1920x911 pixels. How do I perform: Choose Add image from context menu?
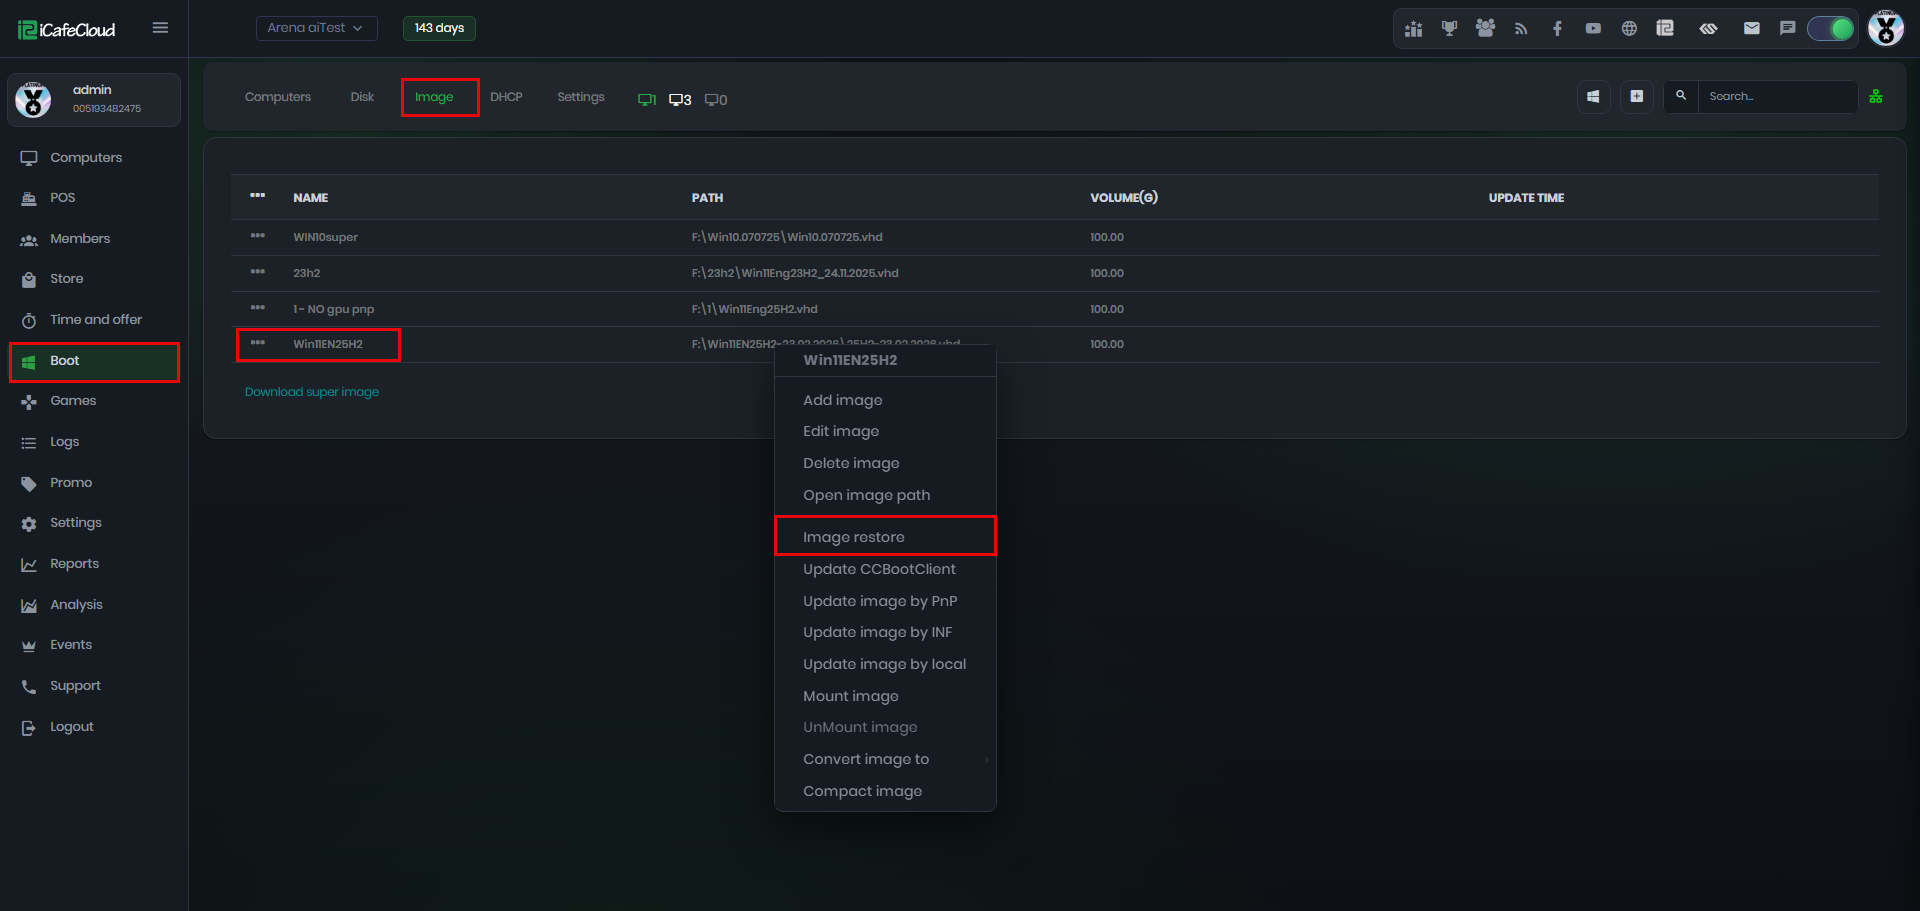pyautogui.click(x=885, y=400)
